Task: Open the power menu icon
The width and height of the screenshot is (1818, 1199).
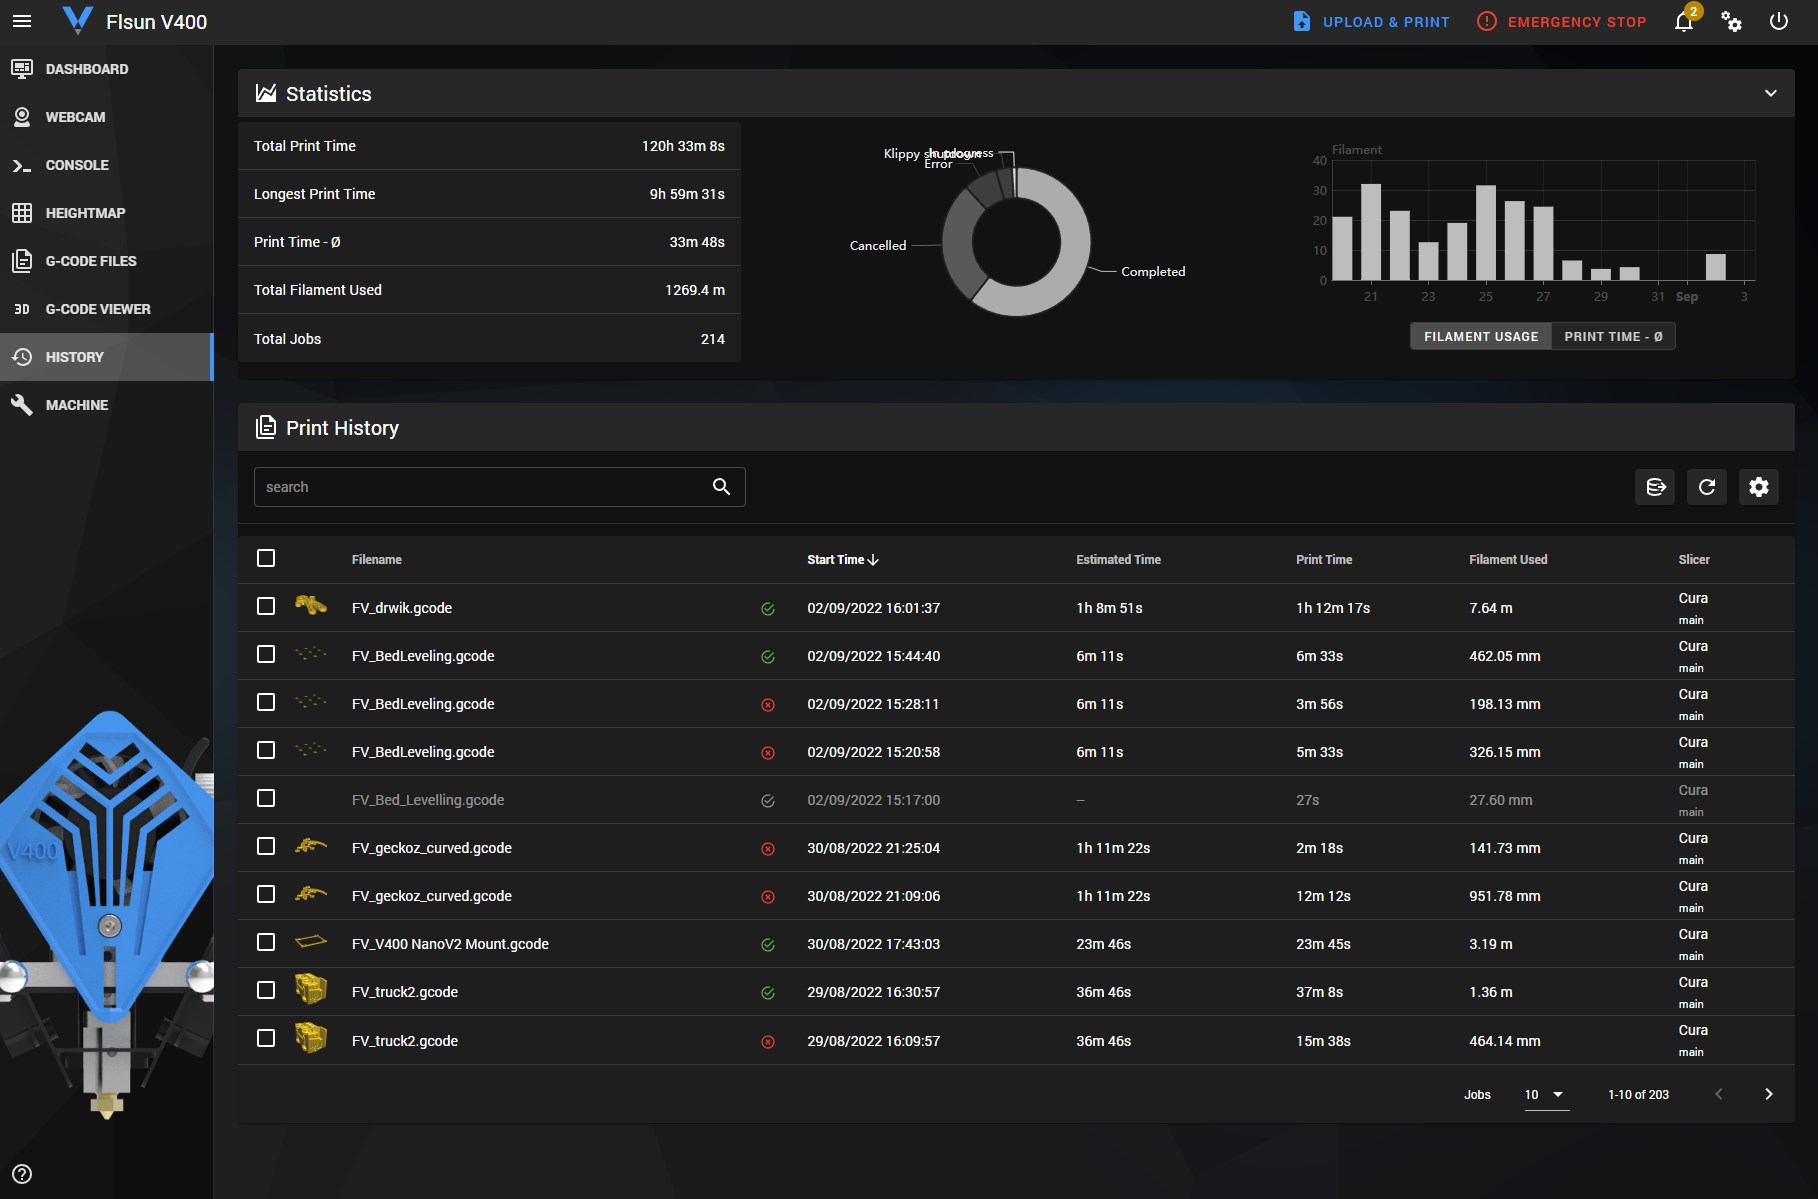Action: (1779, 22)
